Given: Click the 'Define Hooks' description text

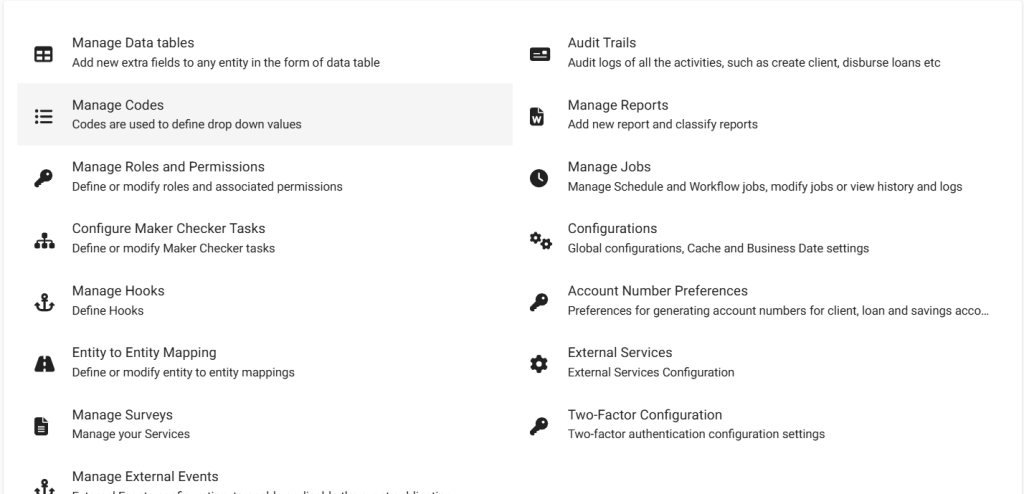Looking at the screenshot, I should (108, 310).
